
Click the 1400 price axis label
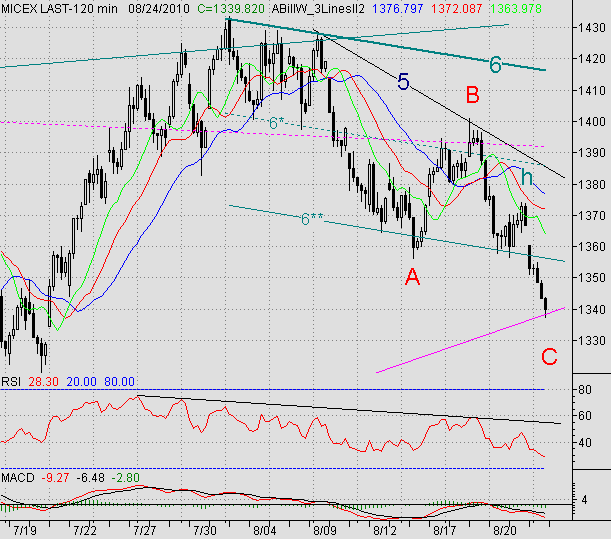[x=592, y=122]
